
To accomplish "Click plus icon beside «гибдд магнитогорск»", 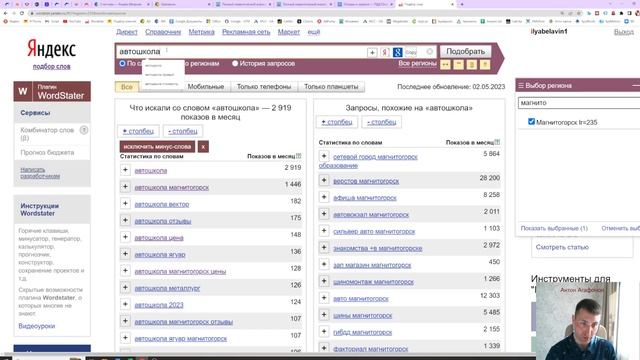I will pos(324,331).
